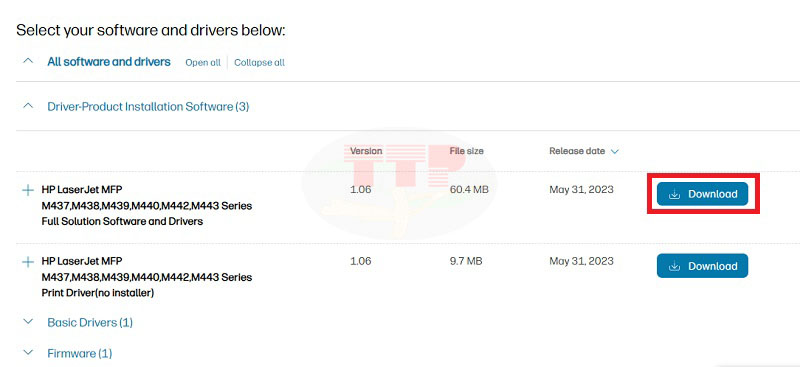This screenshot has height=367, width=800.
Task: Click the Collapse all link
Action: pos(259,62)
